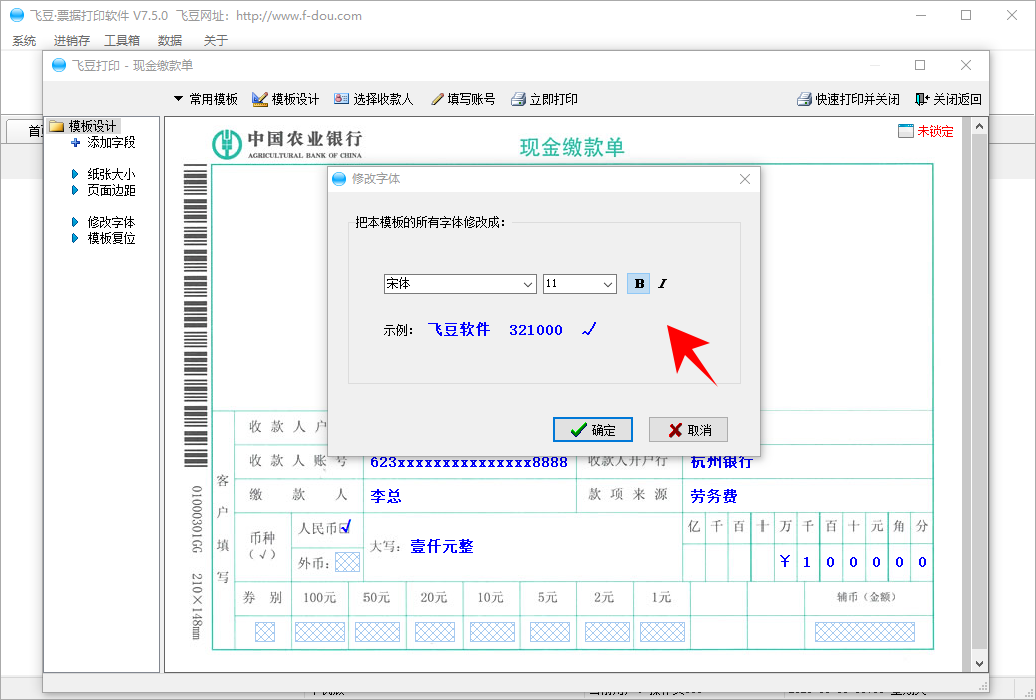Click the hatched field under 5元

(x=550, y=632)
